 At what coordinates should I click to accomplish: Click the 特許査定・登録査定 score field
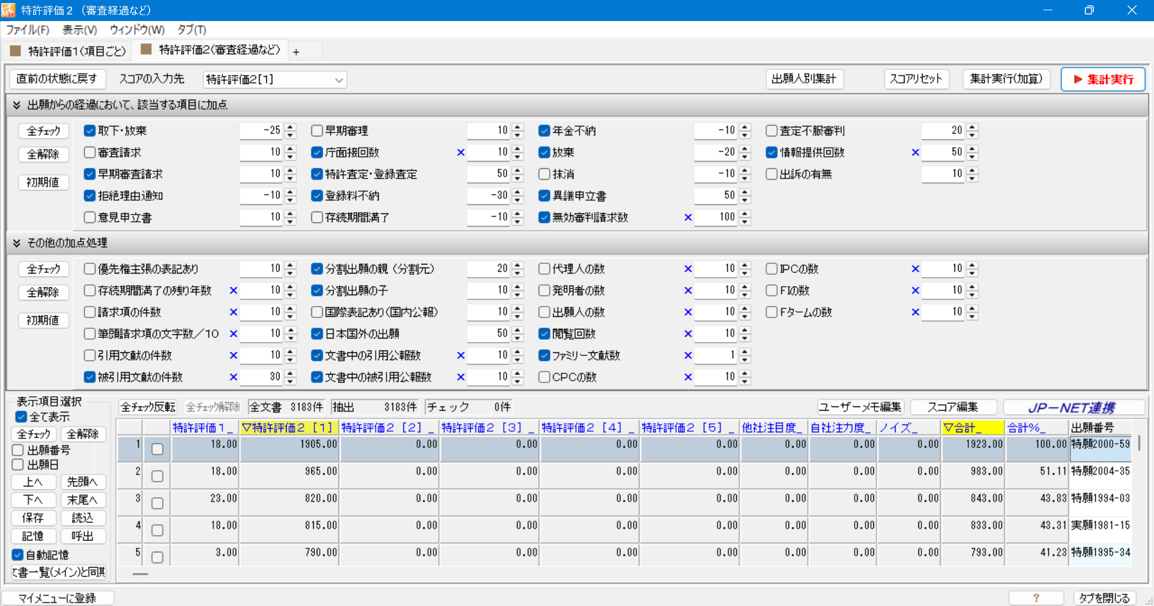click(489, 175)
